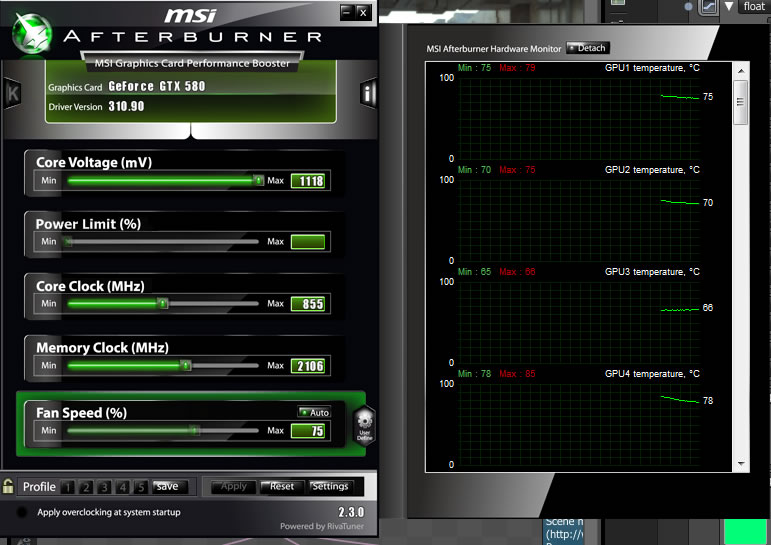Click the Core Clock slider handle
This screenshot has height=545, width=771.
pyautogui.click(x=163, y=303)
